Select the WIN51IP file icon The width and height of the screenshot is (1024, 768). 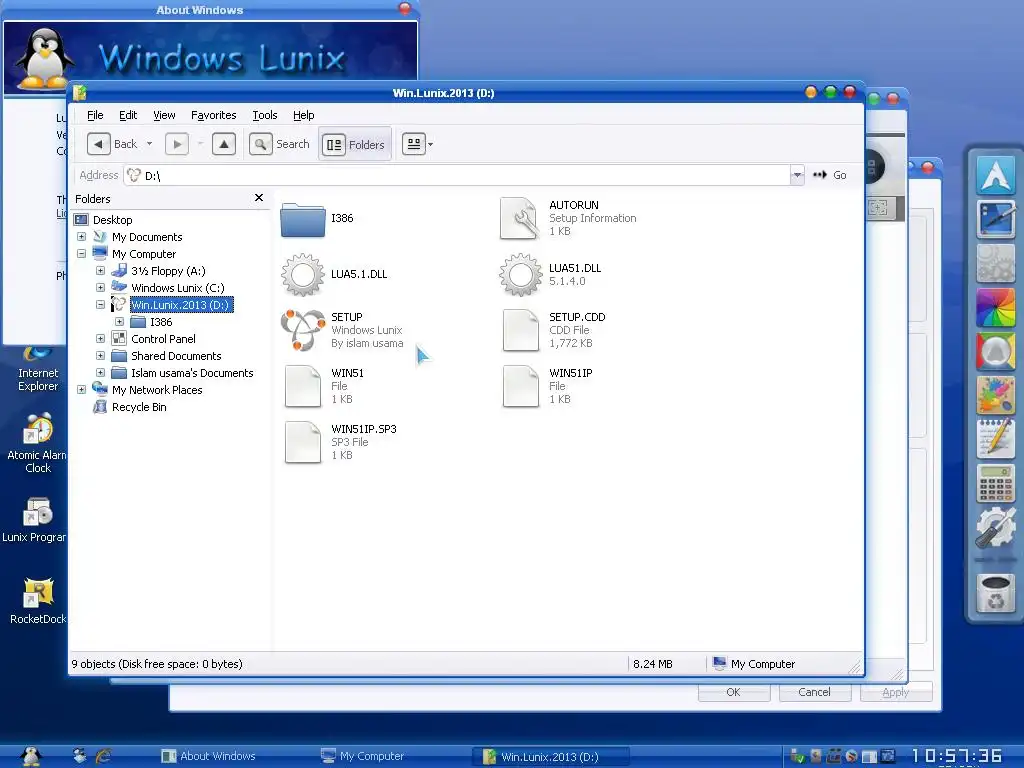(520, 387)
